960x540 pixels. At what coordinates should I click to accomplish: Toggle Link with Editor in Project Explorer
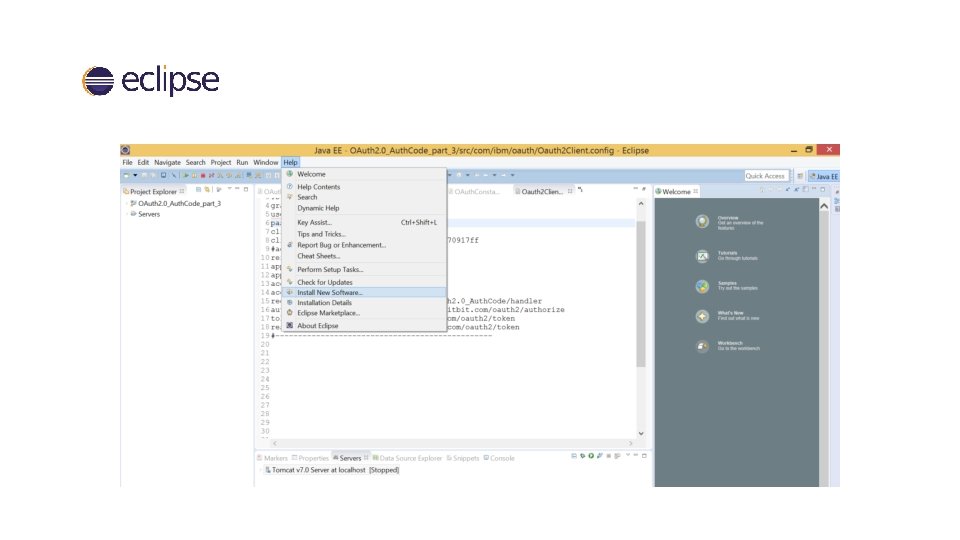point(208,190)
